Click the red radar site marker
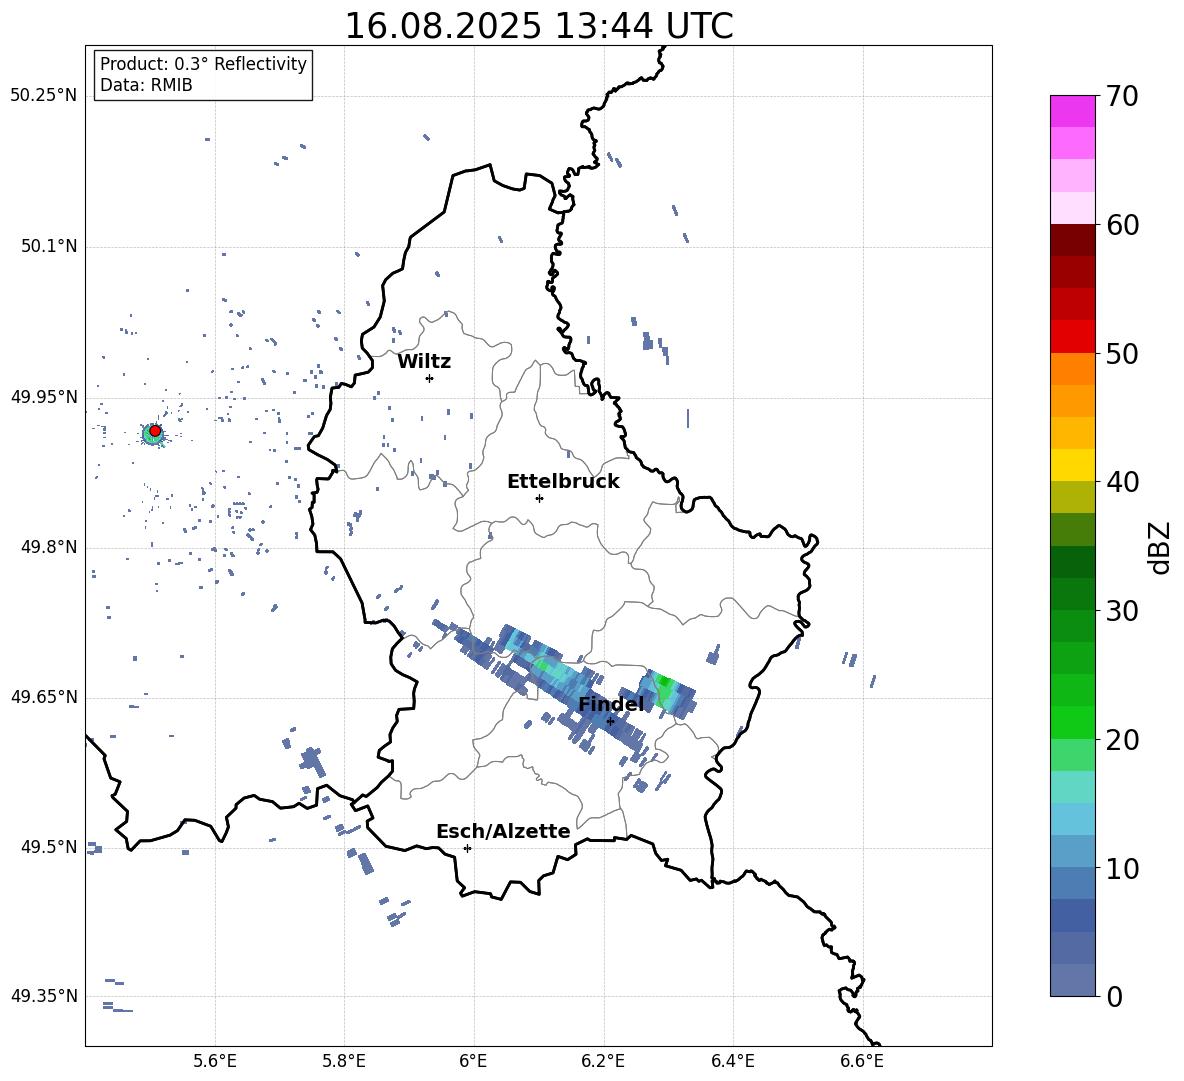Viewport: 1184px width, 1081px height. click(155, 431)
